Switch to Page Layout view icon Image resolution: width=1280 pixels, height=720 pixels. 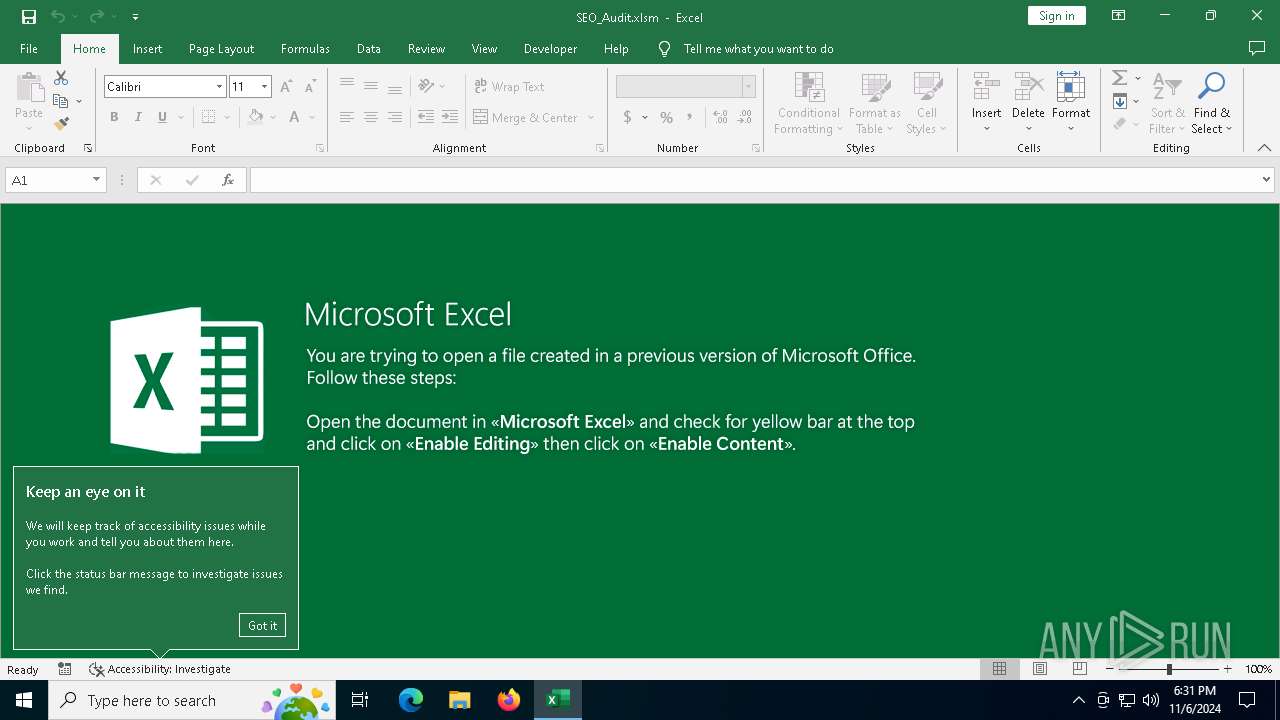(1040, 669)
